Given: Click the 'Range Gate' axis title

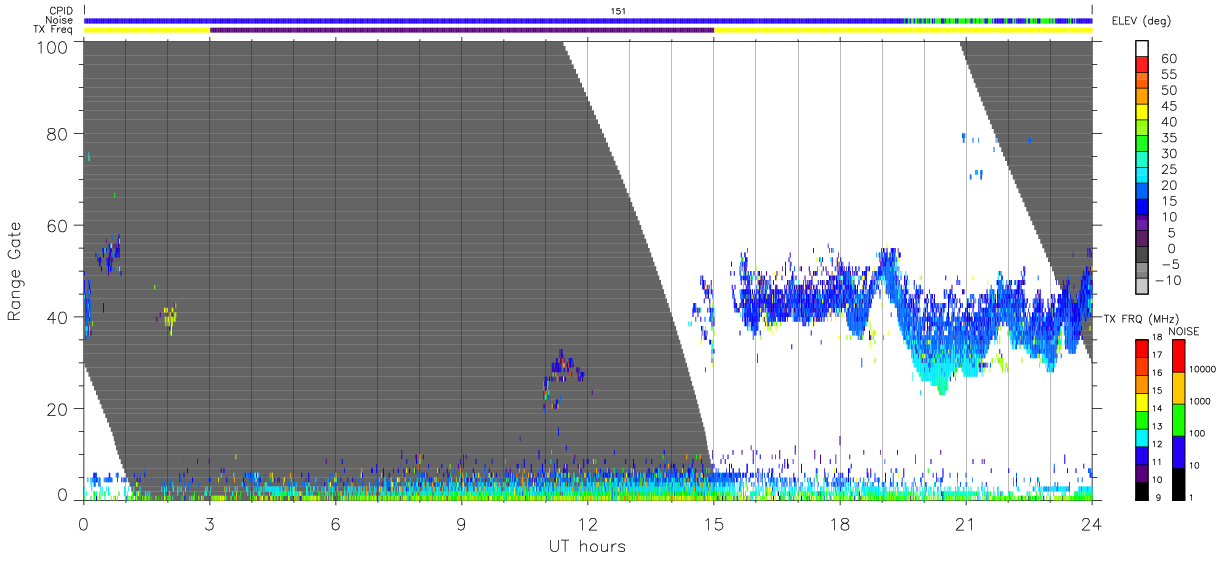Looking at the screenshot, I should (x=14, y=271).
